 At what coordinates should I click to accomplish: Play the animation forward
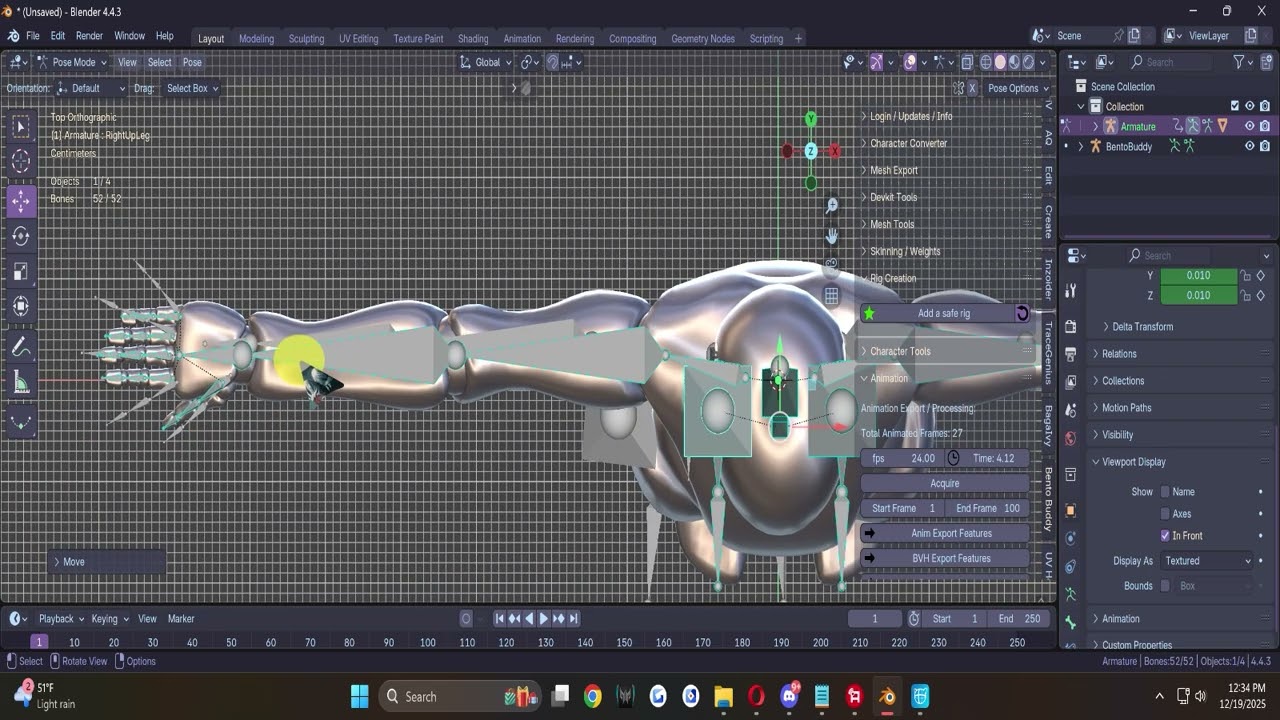pyautogui.click(x=544, y=619)
